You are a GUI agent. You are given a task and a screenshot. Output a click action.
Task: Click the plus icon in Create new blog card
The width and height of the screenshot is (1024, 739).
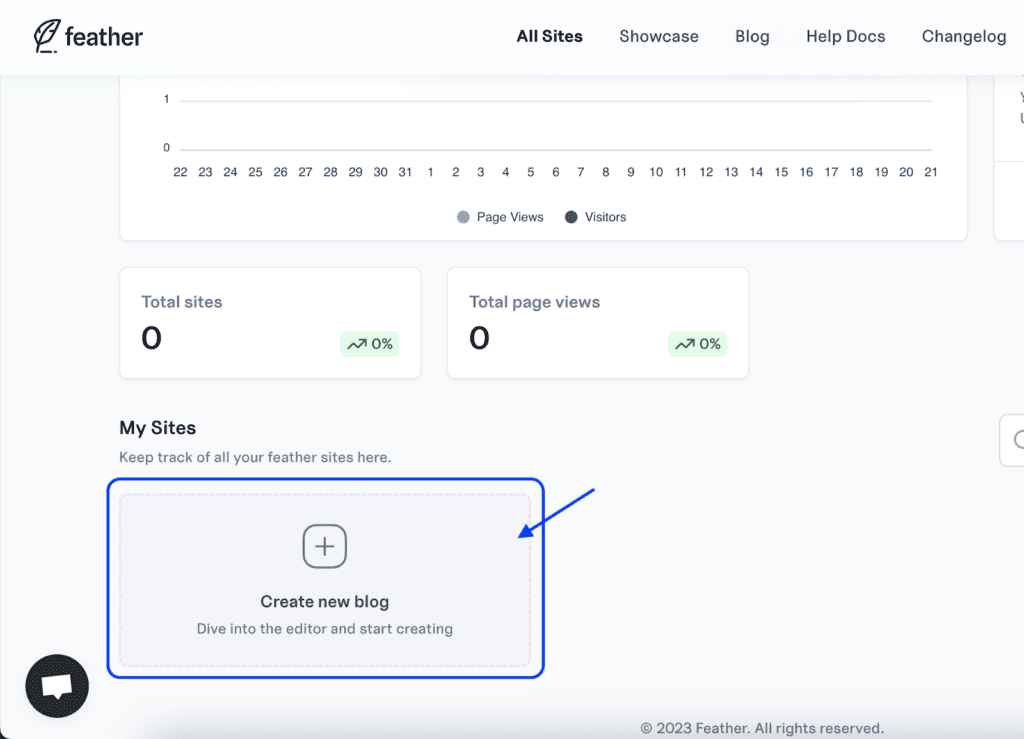[x=325, y=547]
